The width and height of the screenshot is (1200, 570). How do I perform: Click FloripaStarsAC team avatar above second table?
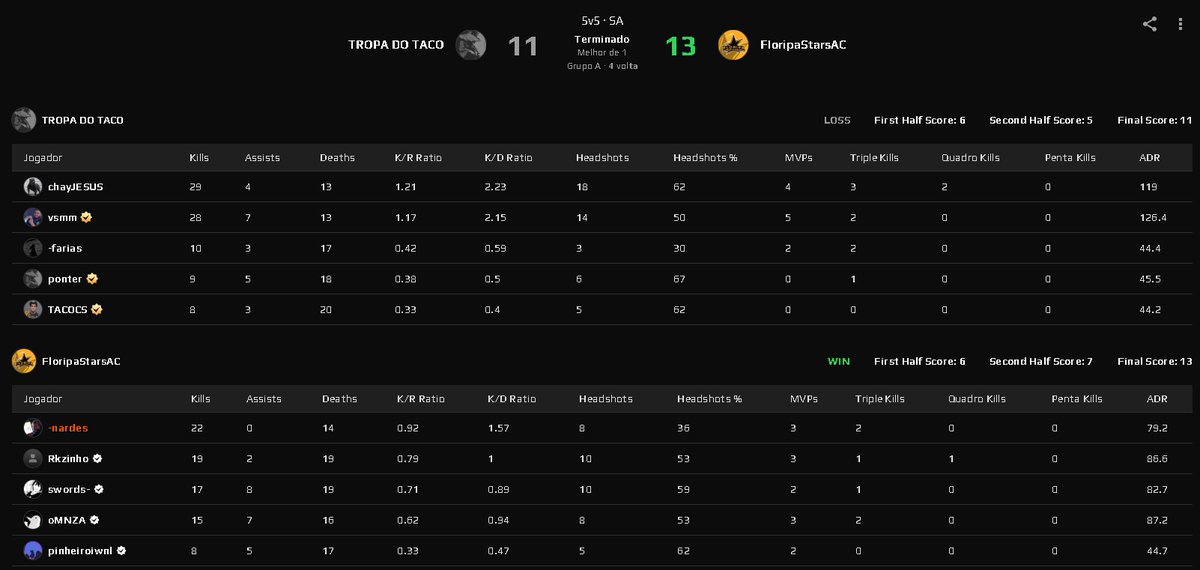pos(24,361)
